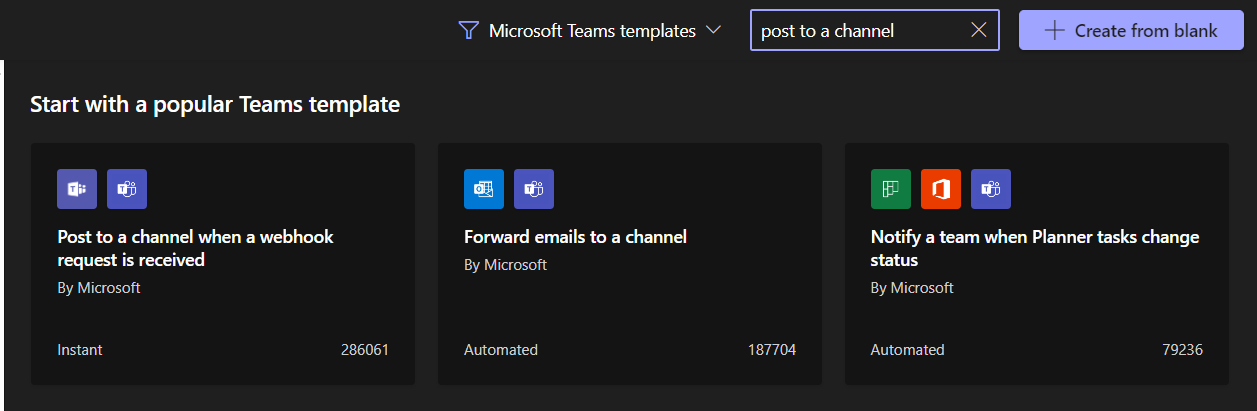The width and height of the screenshot is (1257, 411).
Task: Click the green Planner icon on Planner card
Action: 891,189
